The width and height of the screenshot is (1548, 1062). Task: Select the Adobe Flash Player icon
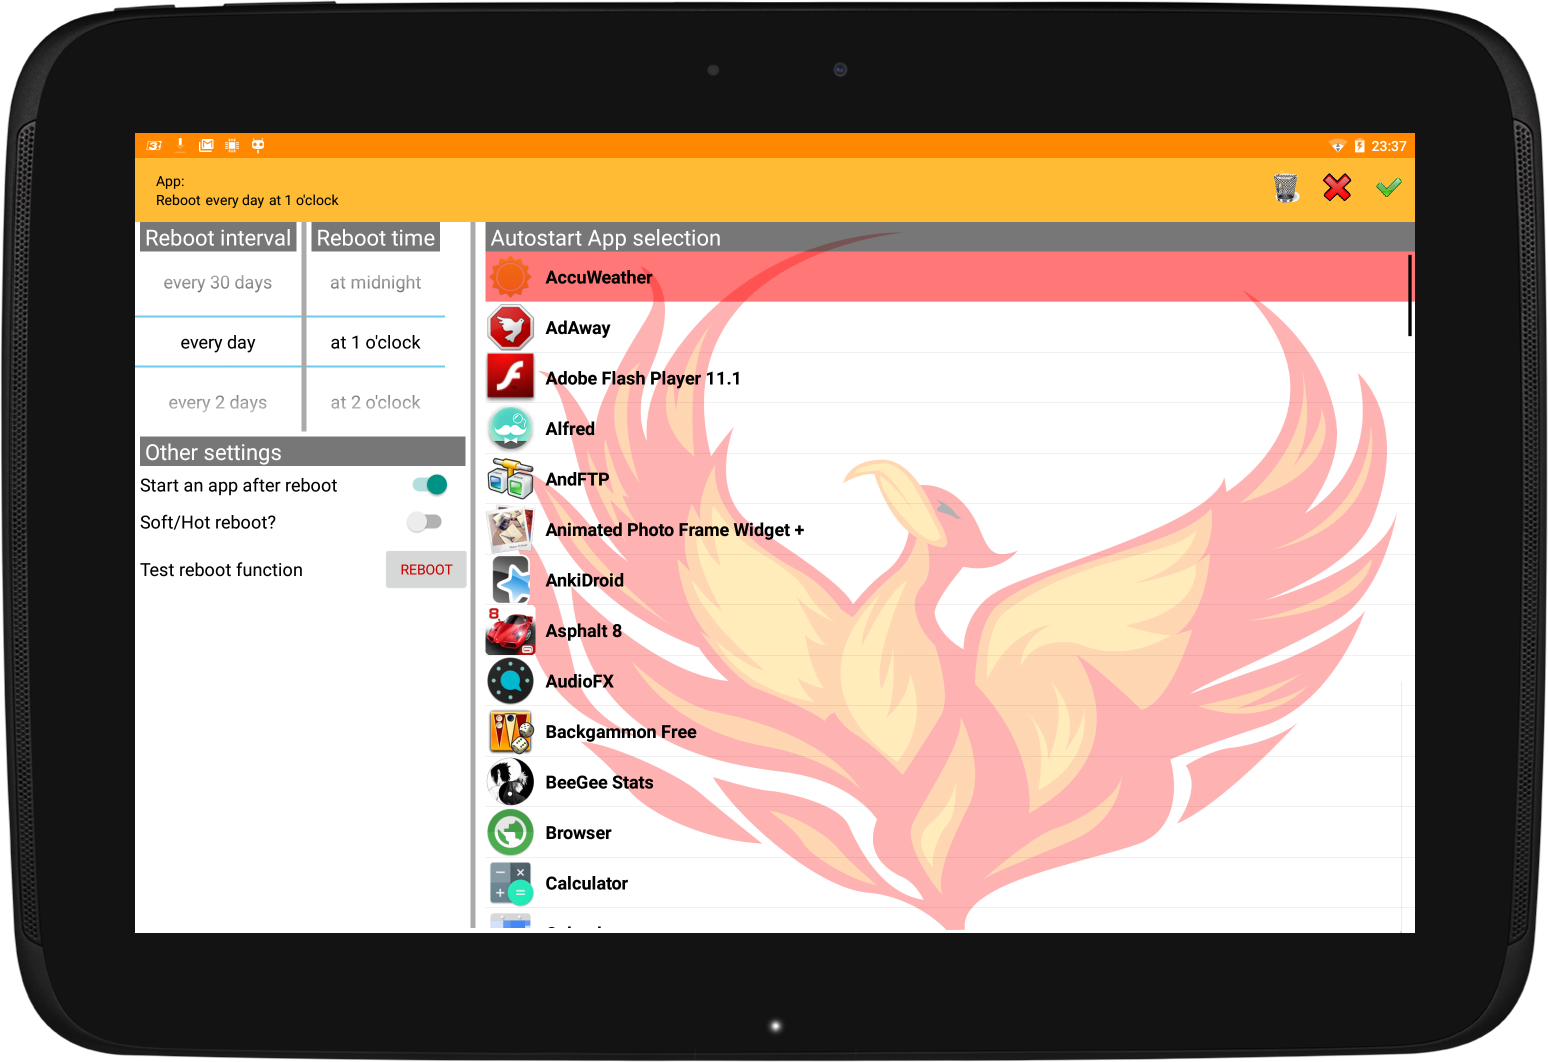(511, 378)
